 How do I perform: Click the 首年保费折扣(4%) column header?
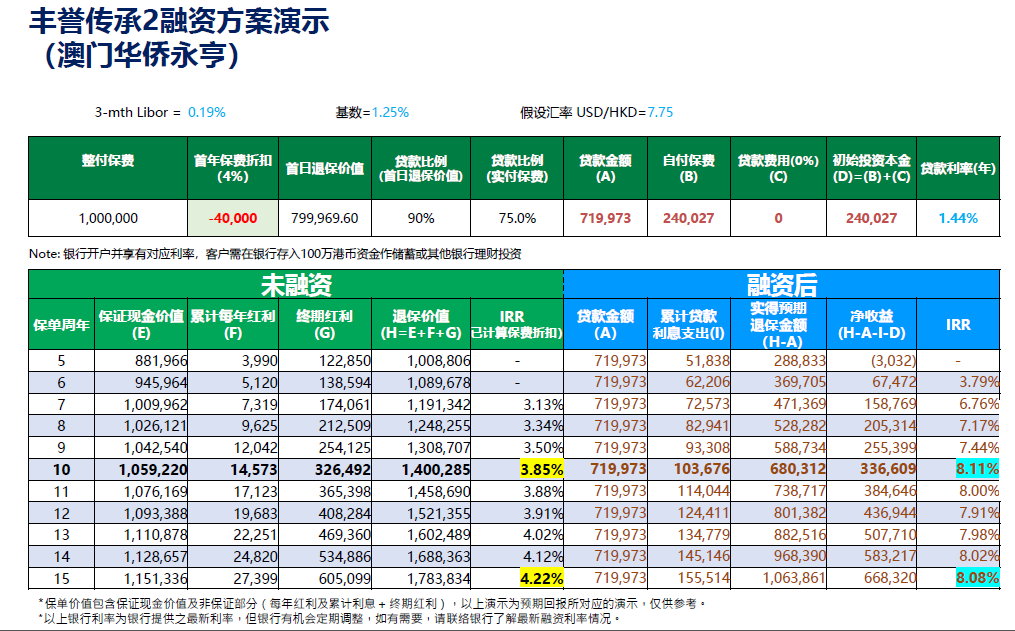233,168
